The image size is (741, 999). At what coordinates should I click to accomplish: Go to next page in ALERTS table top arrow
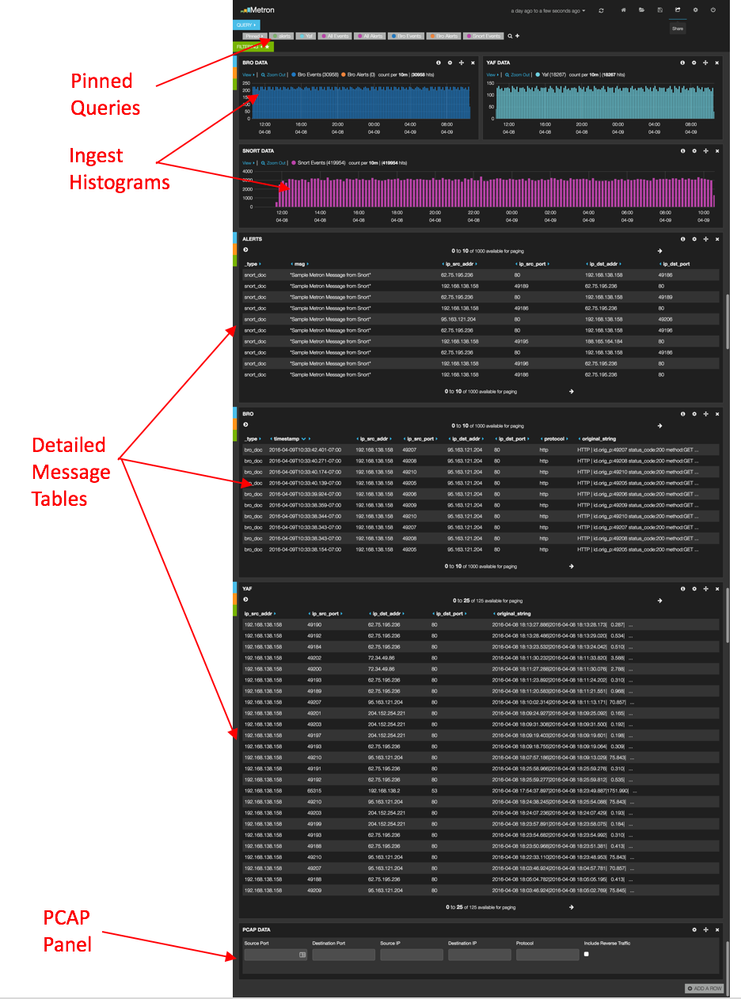pos(659,251)
